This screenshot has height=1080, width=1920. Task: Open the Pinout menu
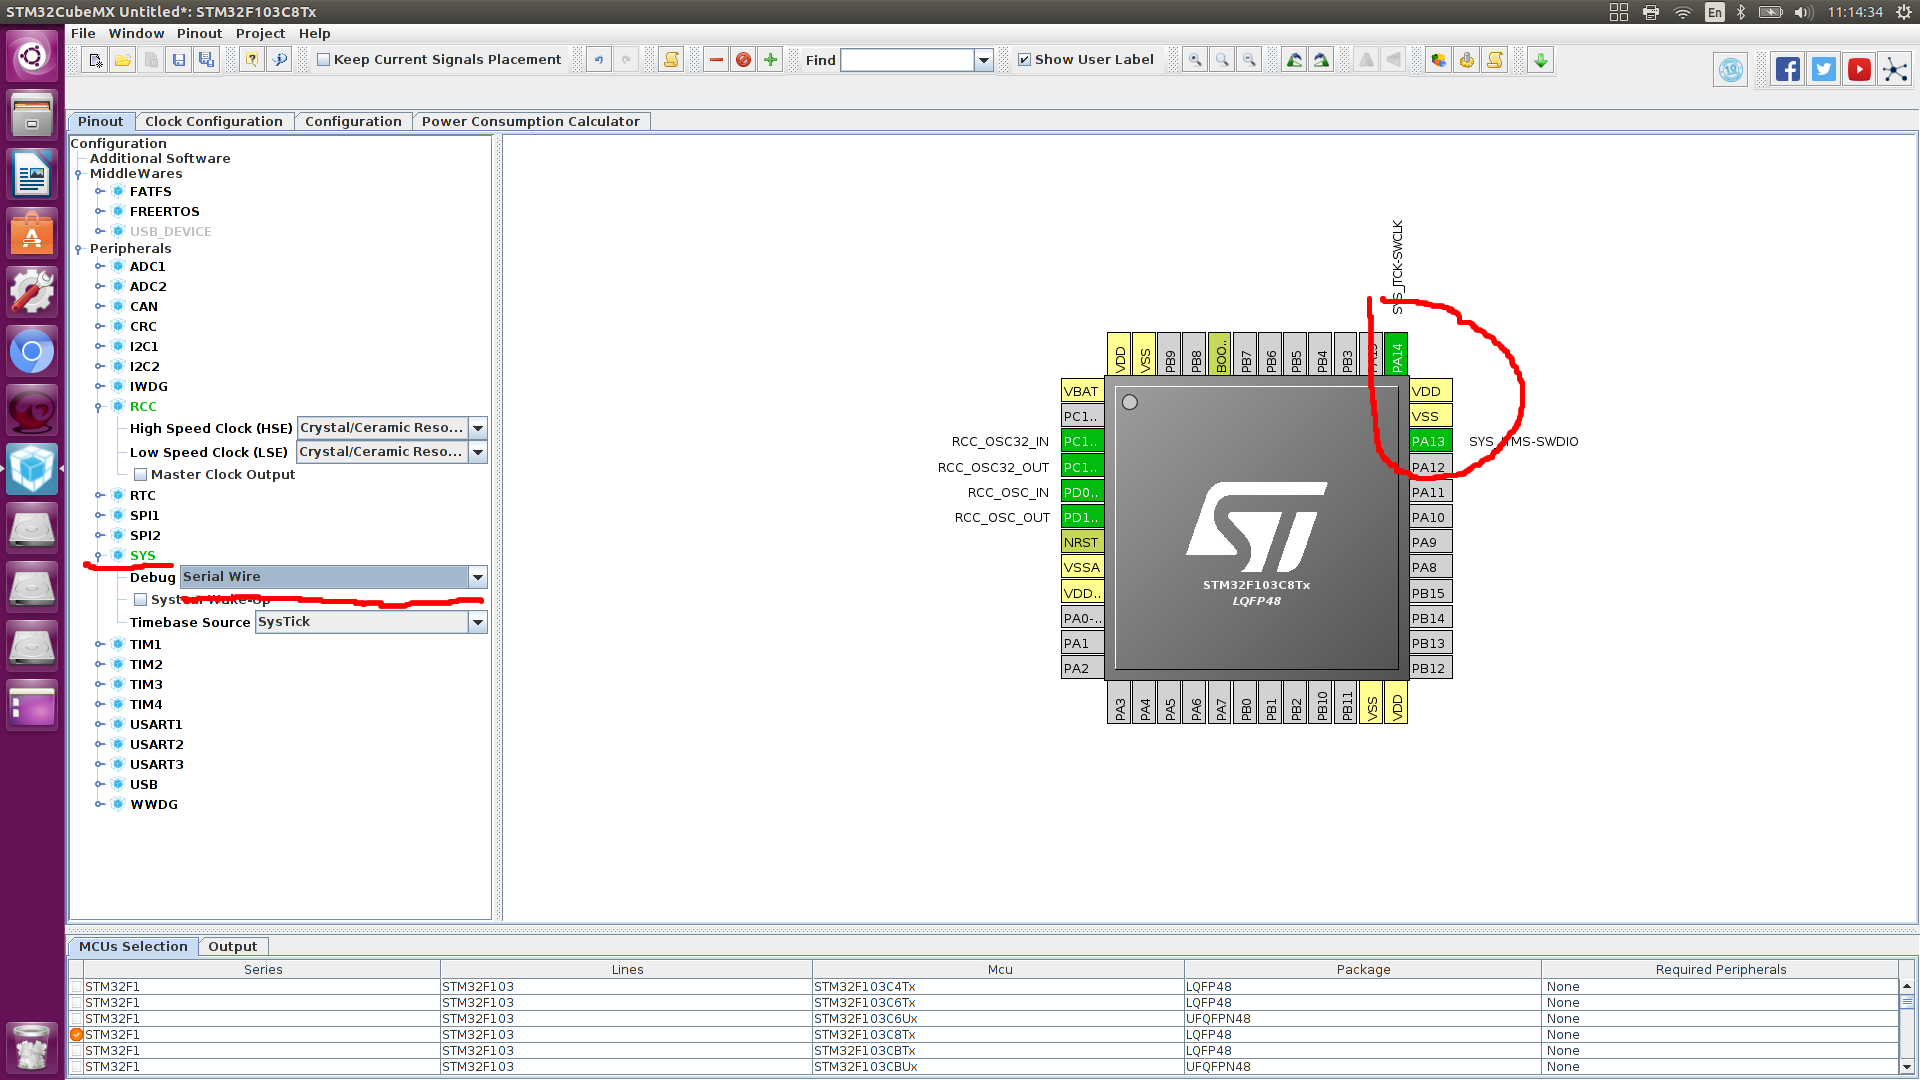point(199,33)
